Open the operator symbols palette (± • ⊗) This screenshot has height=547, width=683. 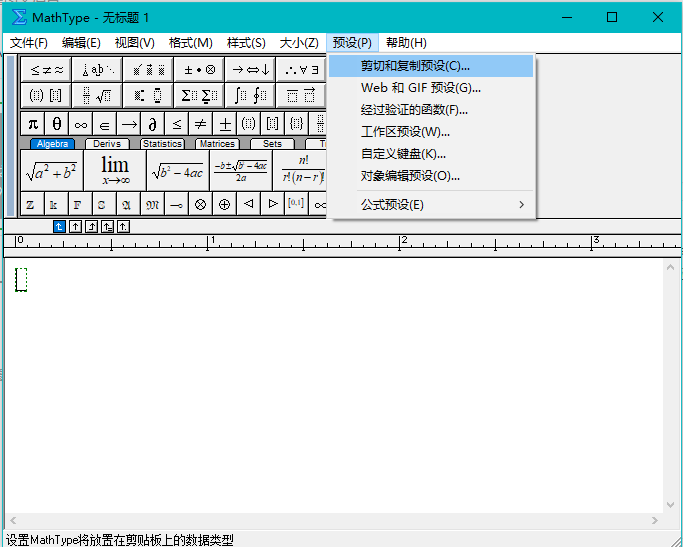coord(199,70)
